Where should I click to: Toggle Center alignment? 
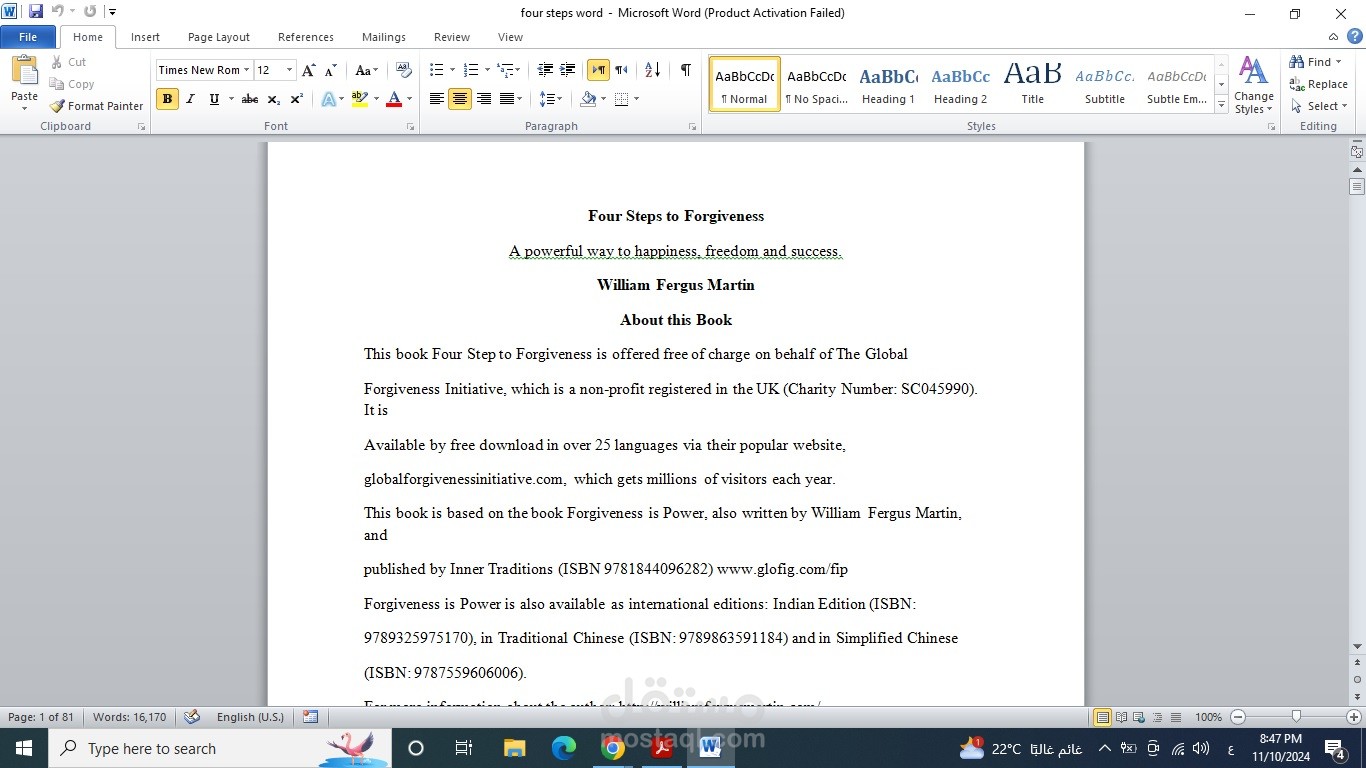[x=460, y=99]
